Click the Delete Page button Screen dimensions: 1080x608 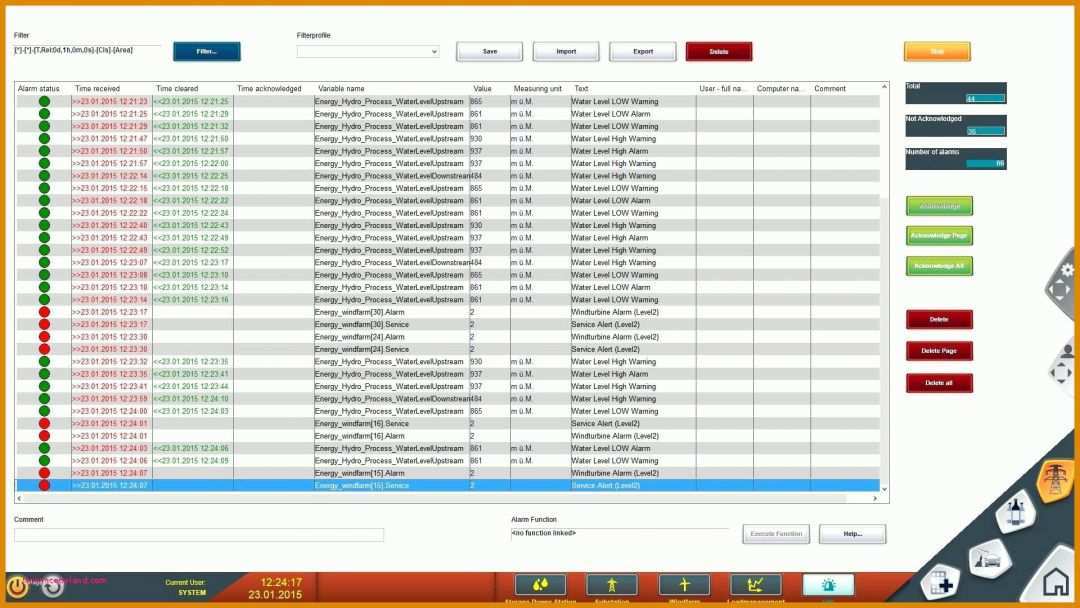(x=939, y=351)
